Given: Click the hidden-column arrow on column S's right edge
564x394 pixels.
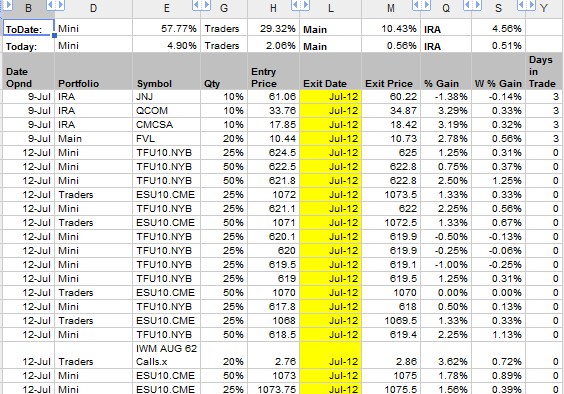Looking at the screenshot, I should [522, 5].
